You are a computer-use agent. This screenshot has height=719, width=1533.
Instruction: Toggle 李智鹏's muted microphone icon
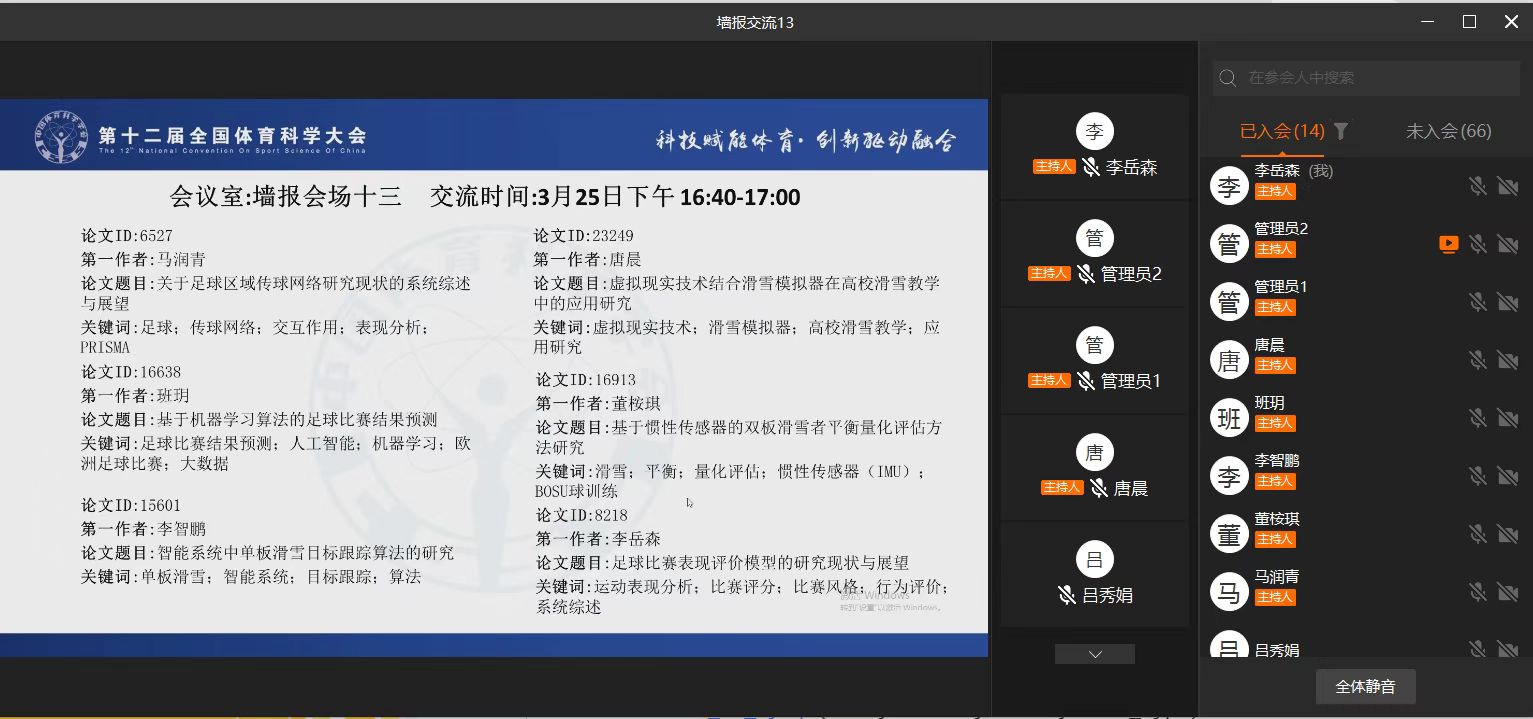(1479, 475)
